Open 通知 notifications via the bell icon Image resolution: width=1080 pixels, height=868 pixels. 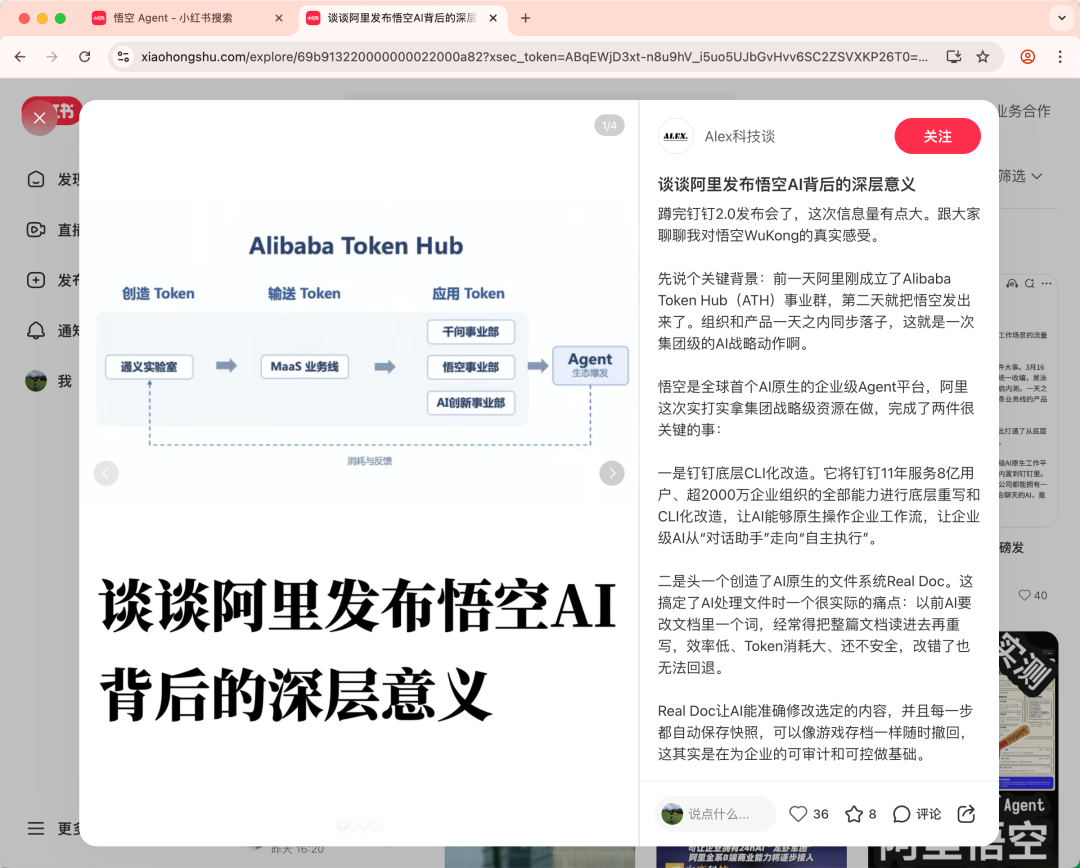pyautogui.click(x=36, y=330)
